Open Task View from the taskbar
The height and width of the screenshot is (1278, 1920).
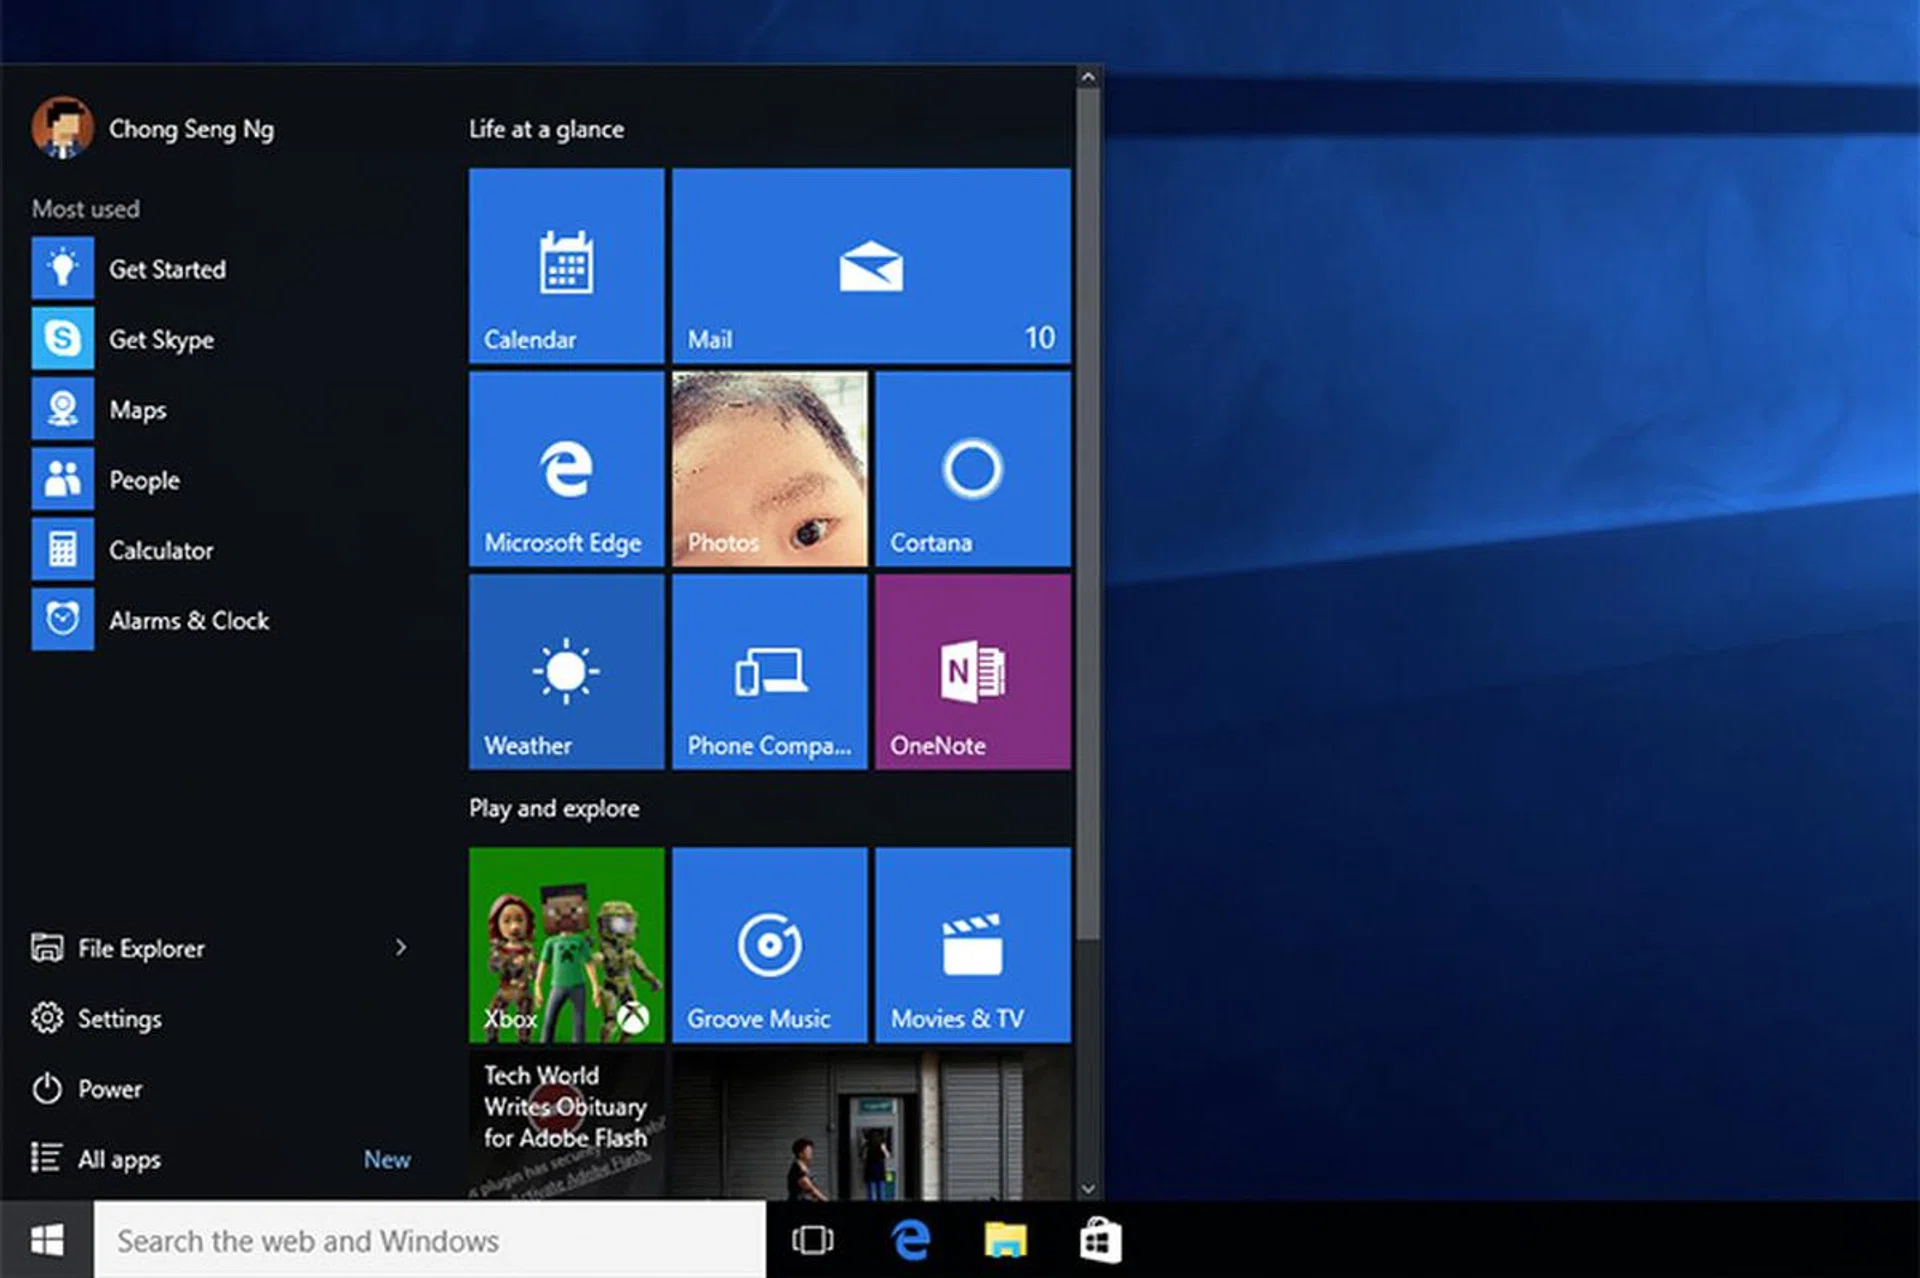(812, 1241)
